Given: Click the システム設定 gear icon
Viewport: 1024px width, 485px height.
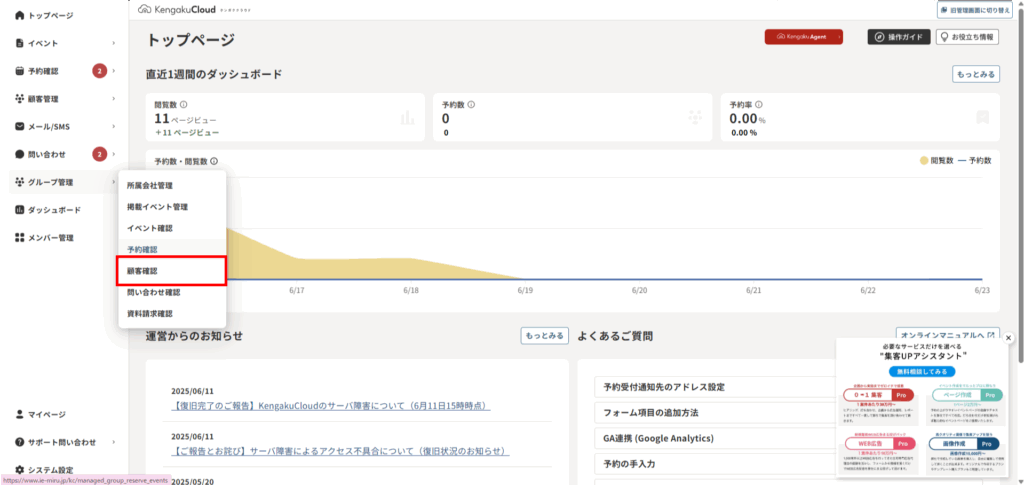Looking at the screenshot, I should 20,470.
